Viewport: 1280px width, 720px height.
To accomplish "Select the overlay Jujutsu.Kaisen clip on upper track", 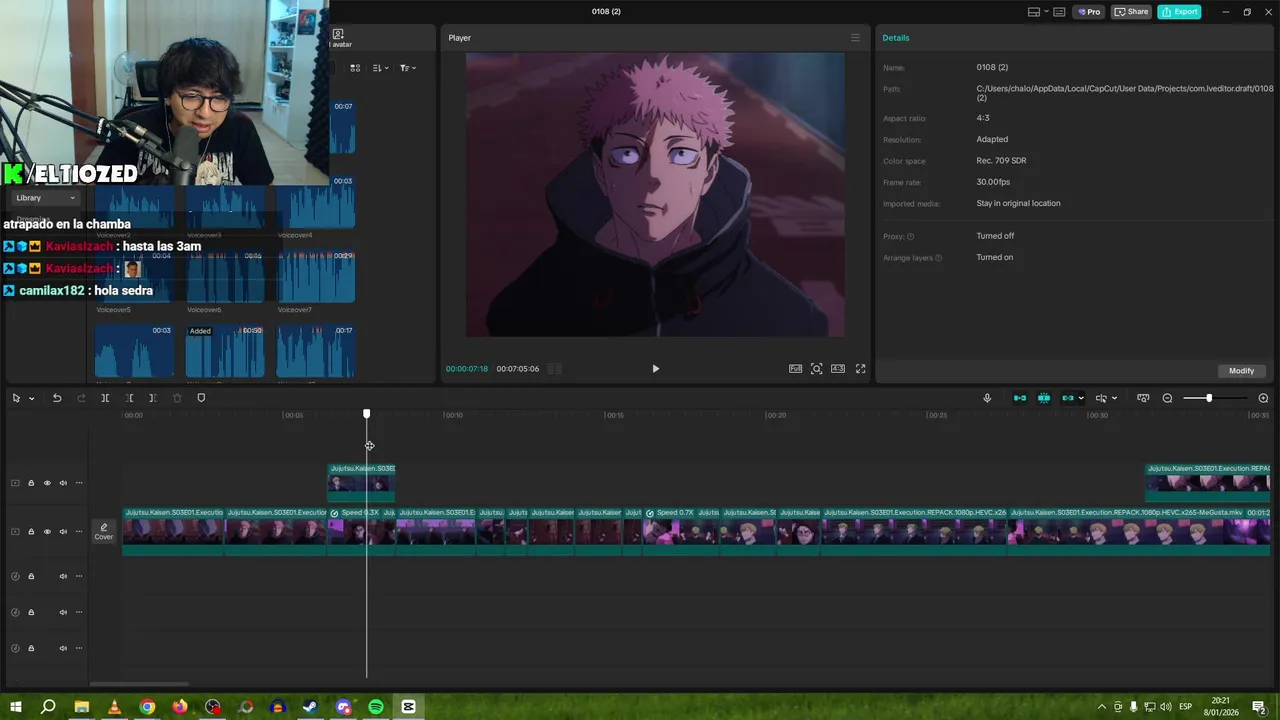I will pyautogui.click(x=361, y=482).
